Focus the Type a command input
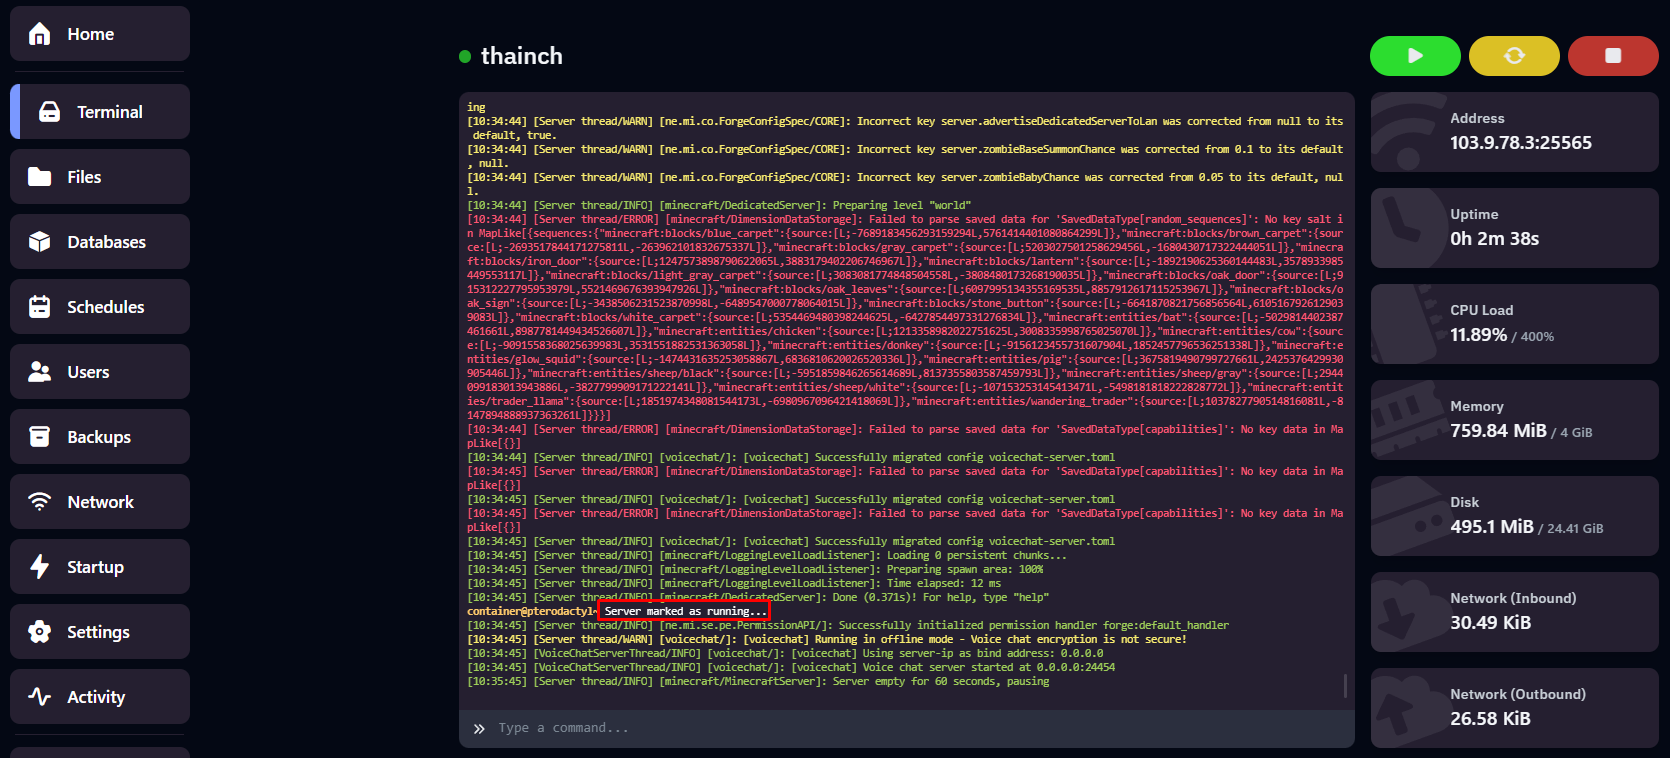The image size is (1670, 758). pyautogui.click(x=900, y=728)
